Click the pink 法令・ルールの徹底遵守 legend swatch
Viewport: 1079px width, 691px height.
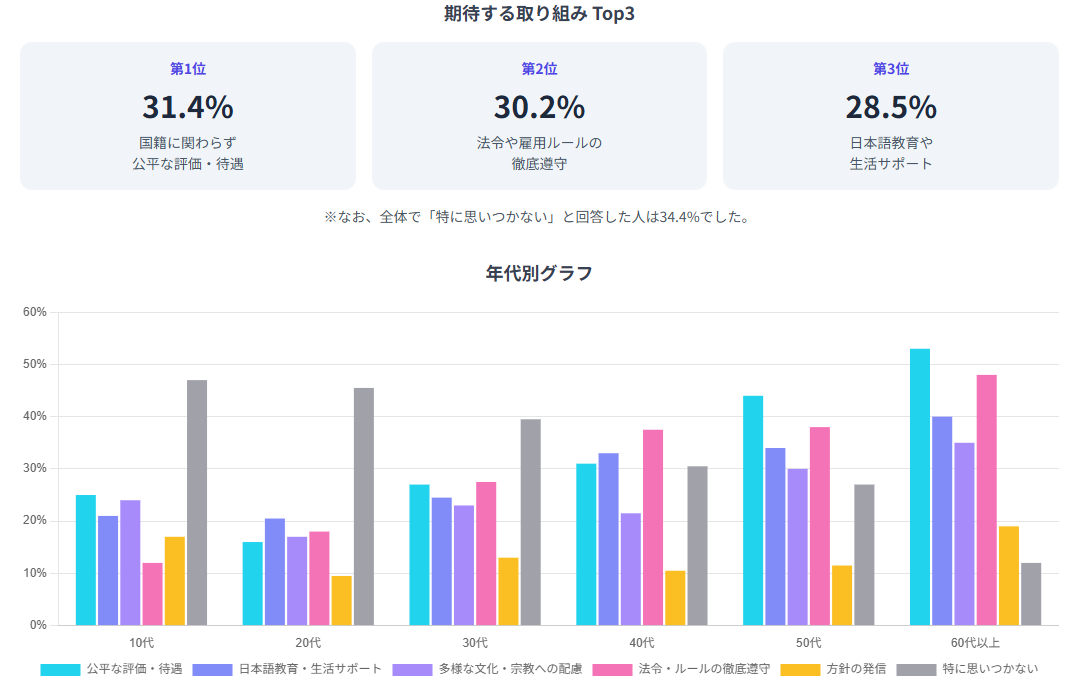613,669
